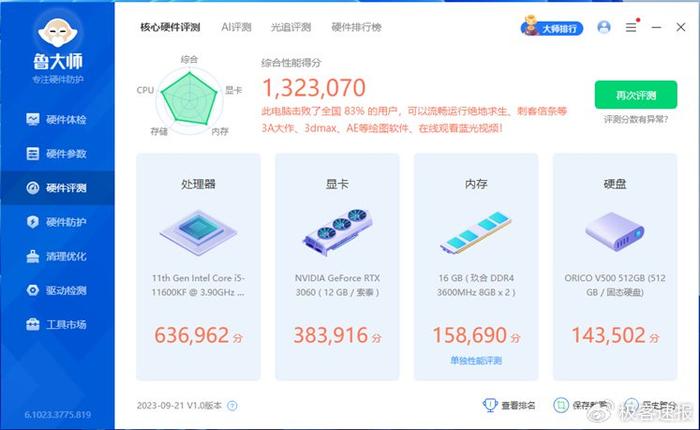The width and height of the screenshot is (700, 430).
Task: Minimize the 鲁大师 window
Action: (656, 27)
